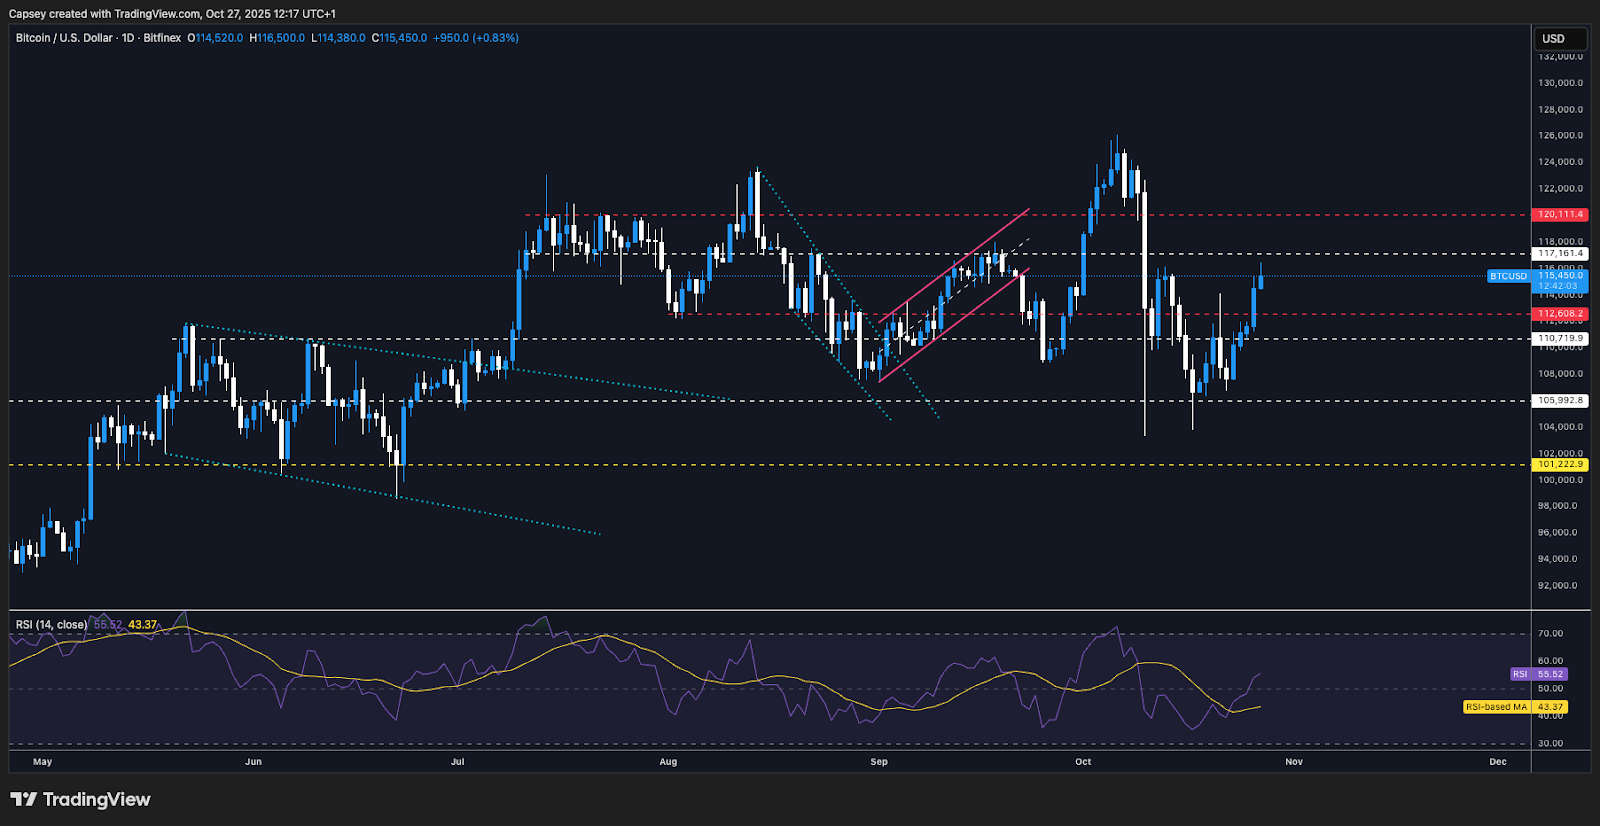This screenshot has height=826, width=1600.
Task: Click the +950.0 (+0.83%) change value
Action: pyautogui.click(x=476, y=38)
